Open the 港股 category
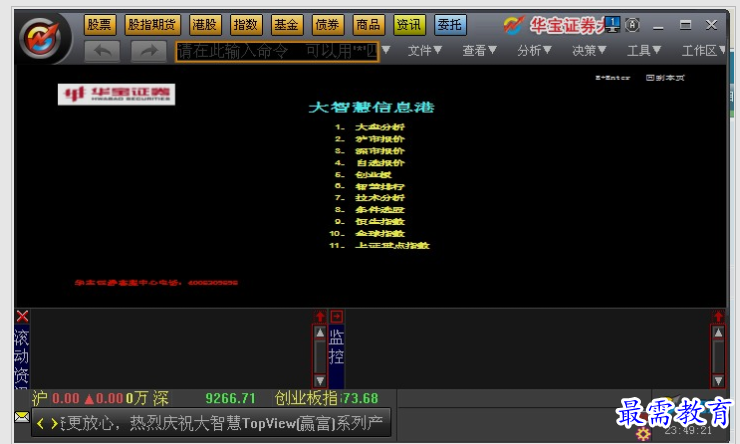 pyautogui.click(x=205, y=25)
